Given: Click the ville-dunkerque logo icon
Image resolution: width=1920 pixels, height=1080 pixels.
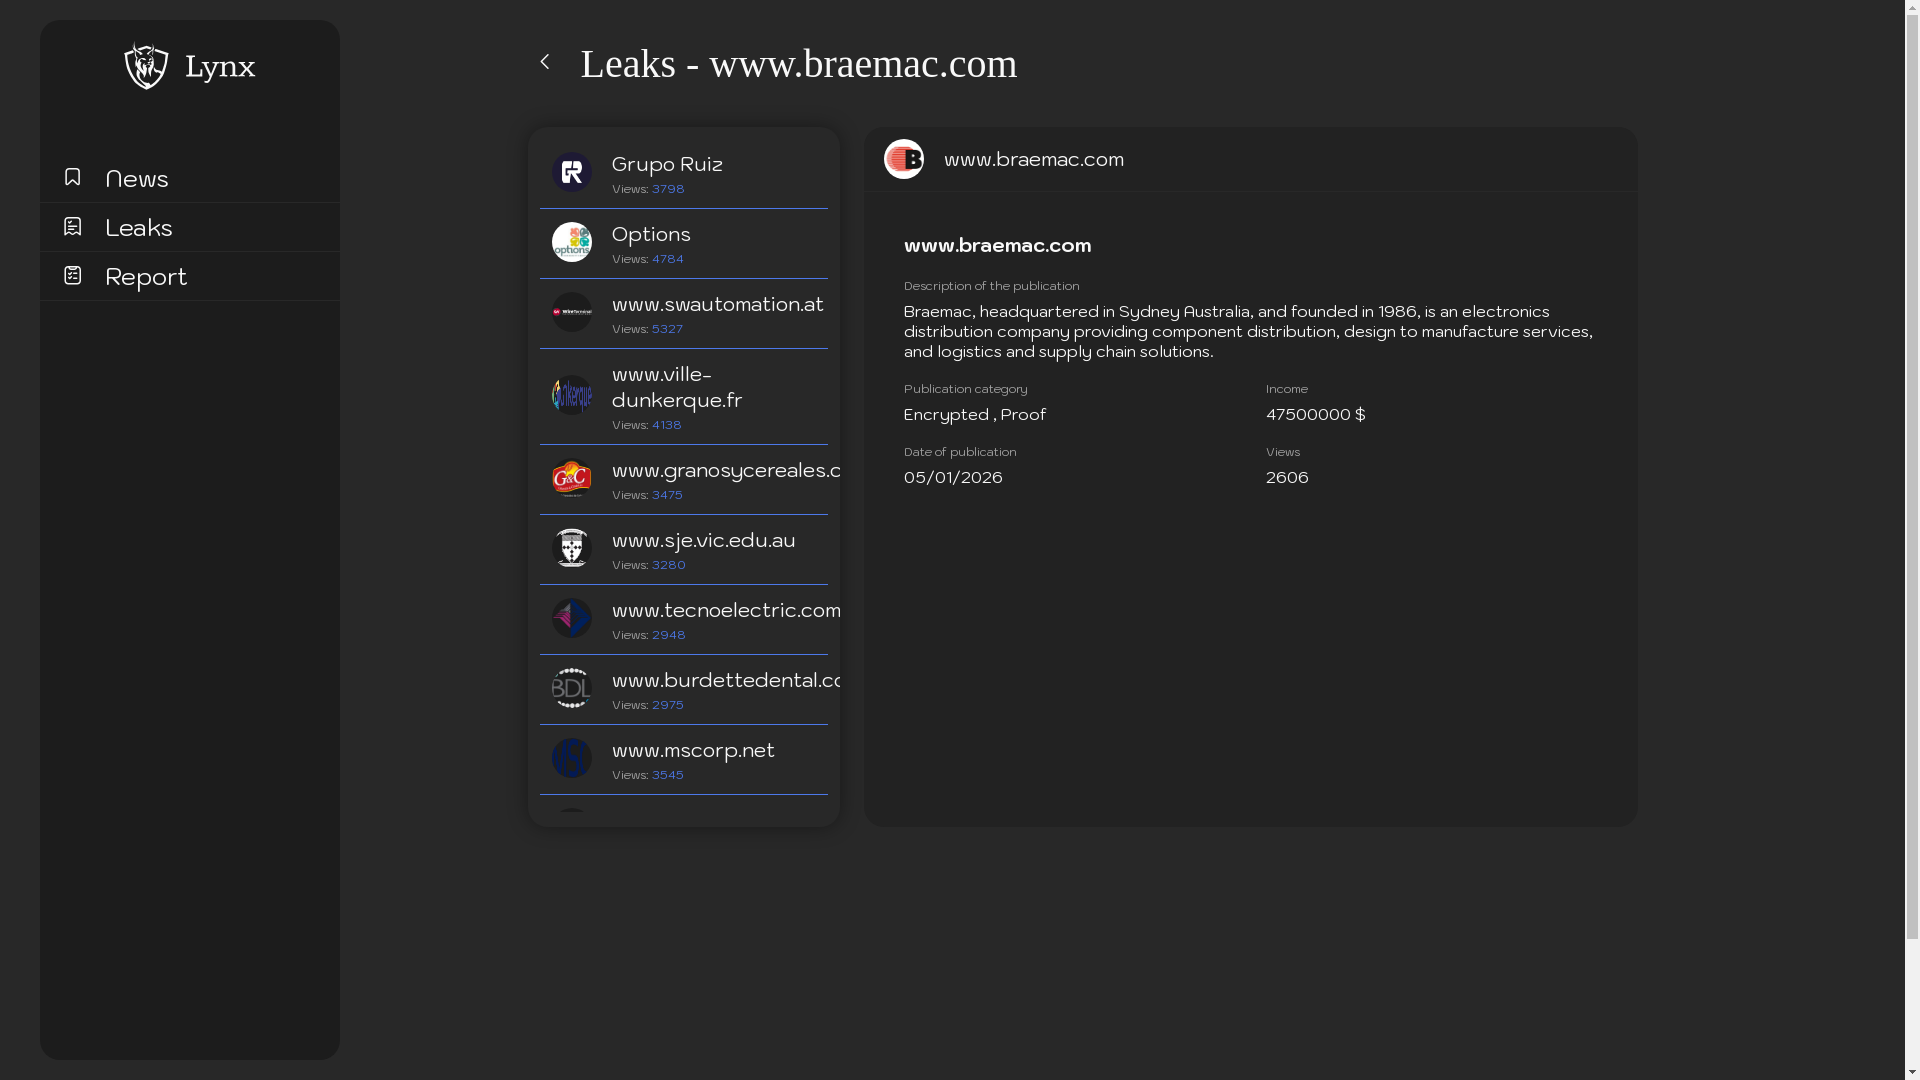Looking at the screenshot, I should (572, 395).
